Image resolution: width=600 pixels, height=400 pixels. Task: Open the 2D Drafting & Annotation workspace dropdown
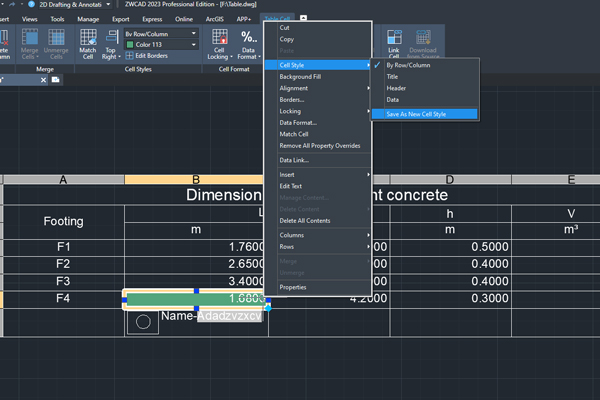click(x=108, y=5)
